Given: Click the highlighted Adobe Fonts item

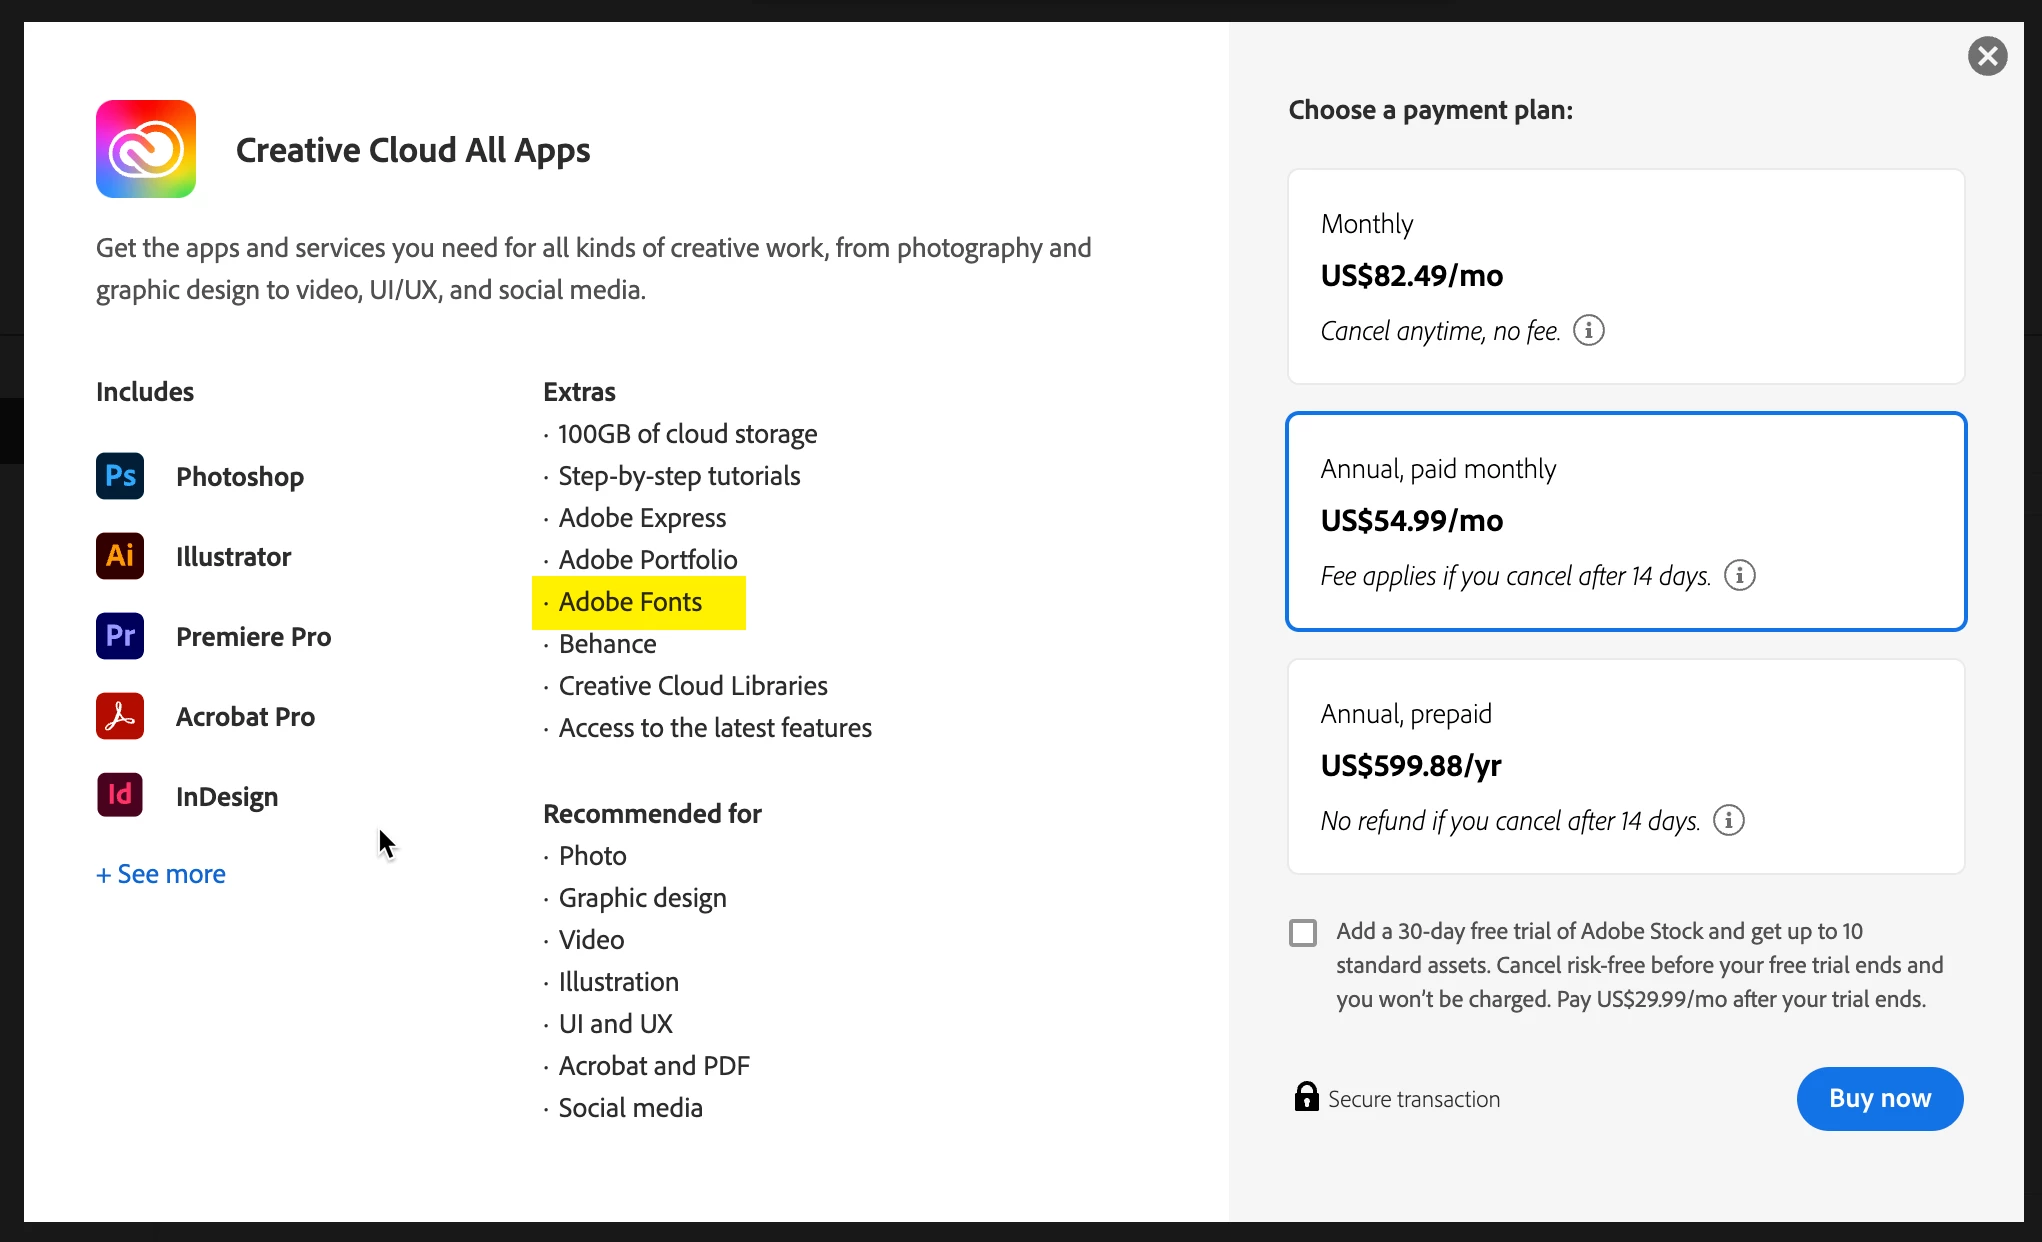Looking at the screenshot, I should (630, 602).
